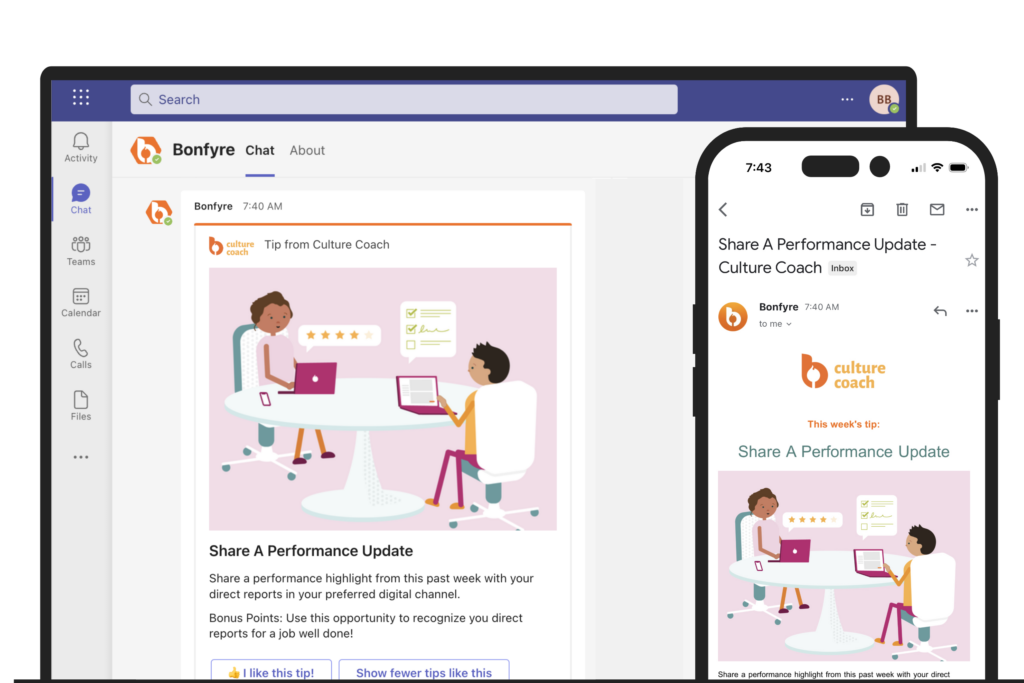Click the trash delete icon in email
The image size is (1024, 683).
click(x=902, y=210)
